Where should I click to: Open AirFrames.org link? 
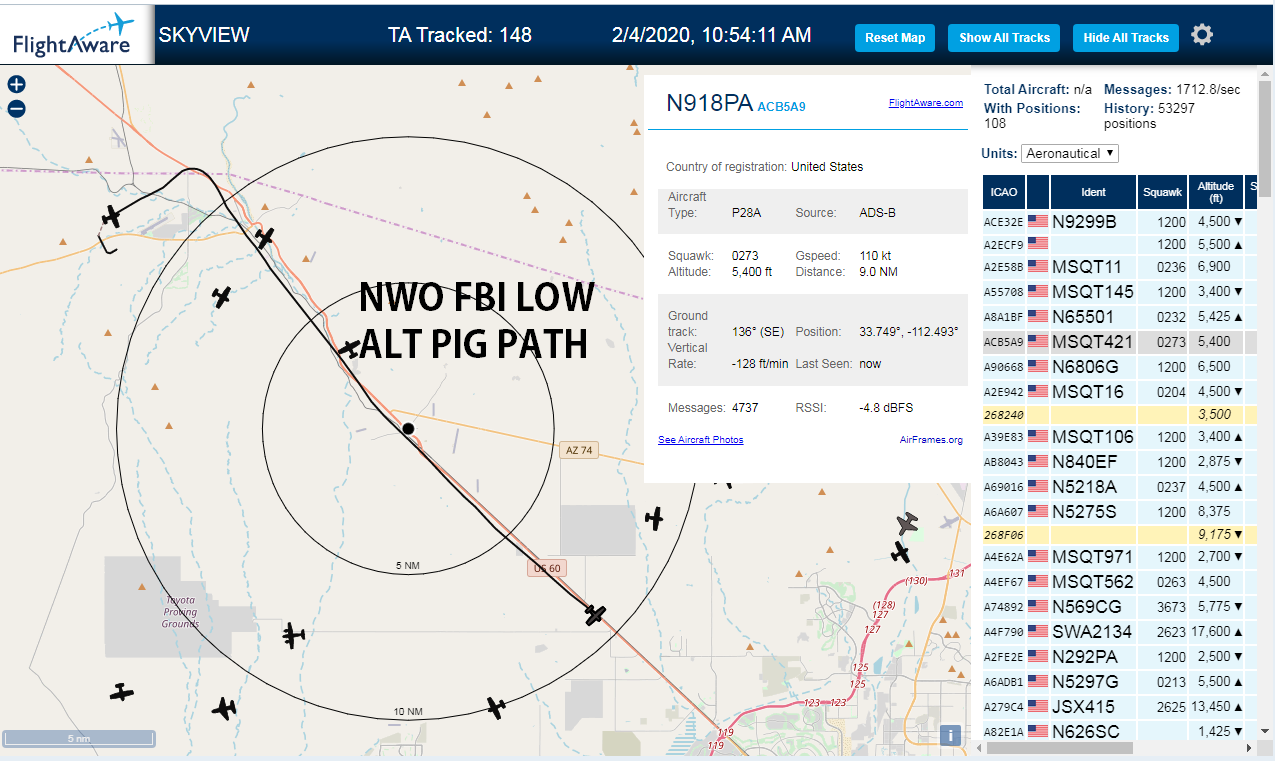[x=931, y=439]
